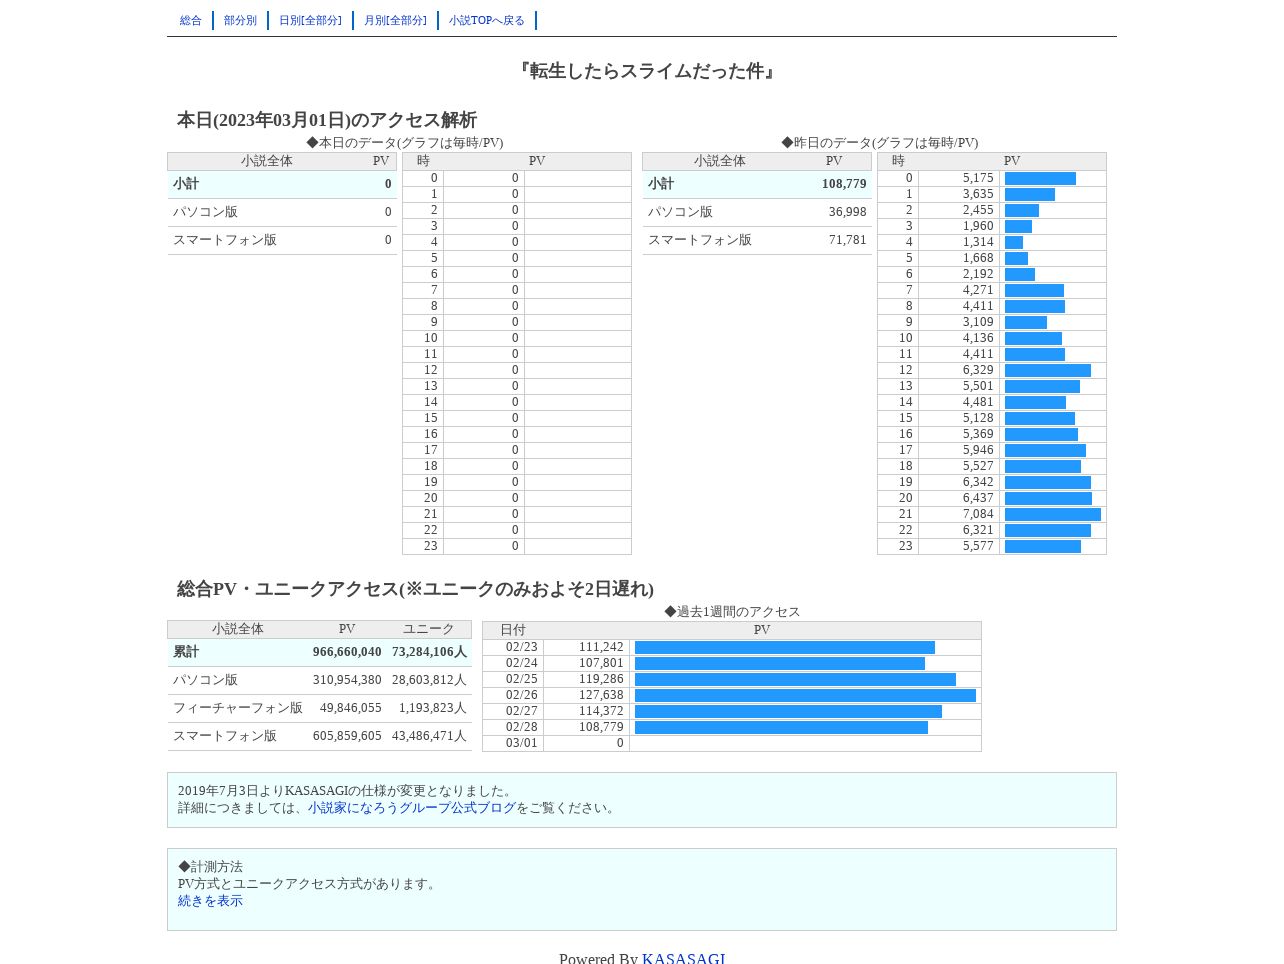Go back via 小説TOPへ戻る link
Screen dimensions: 1284x964
click(487, 21)
